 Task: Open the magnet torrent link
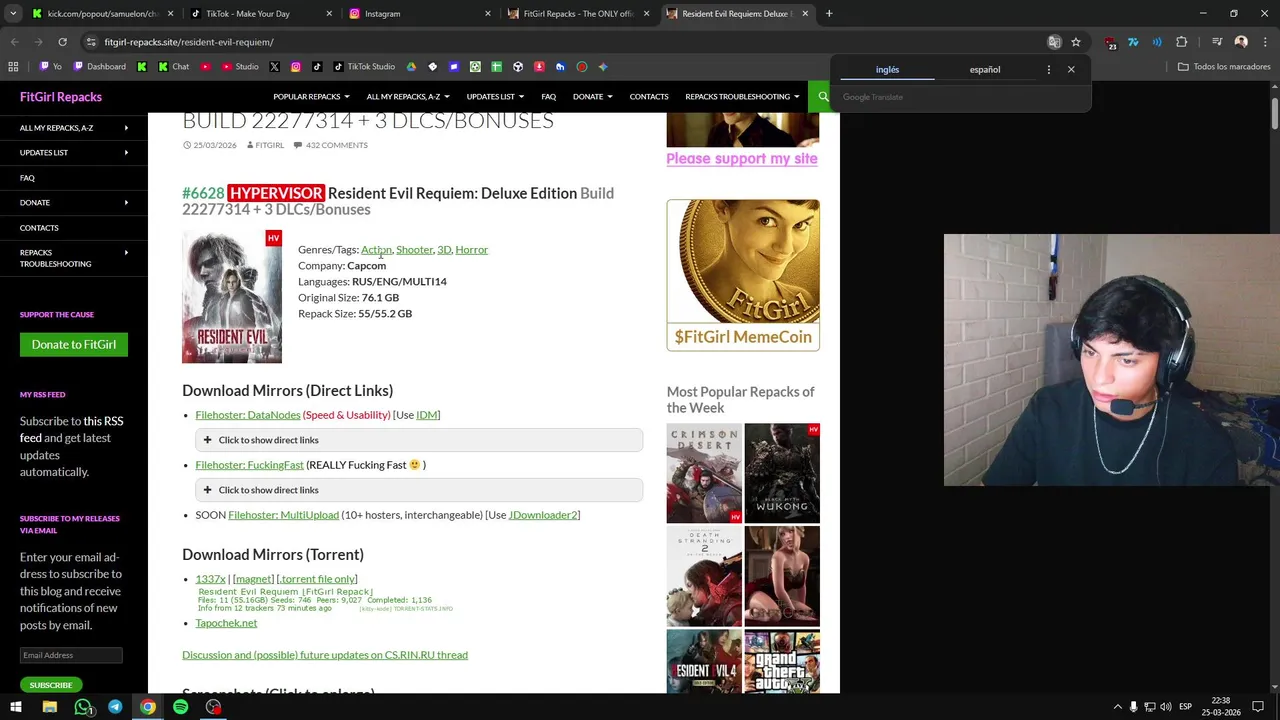click(x=253, y=579)
